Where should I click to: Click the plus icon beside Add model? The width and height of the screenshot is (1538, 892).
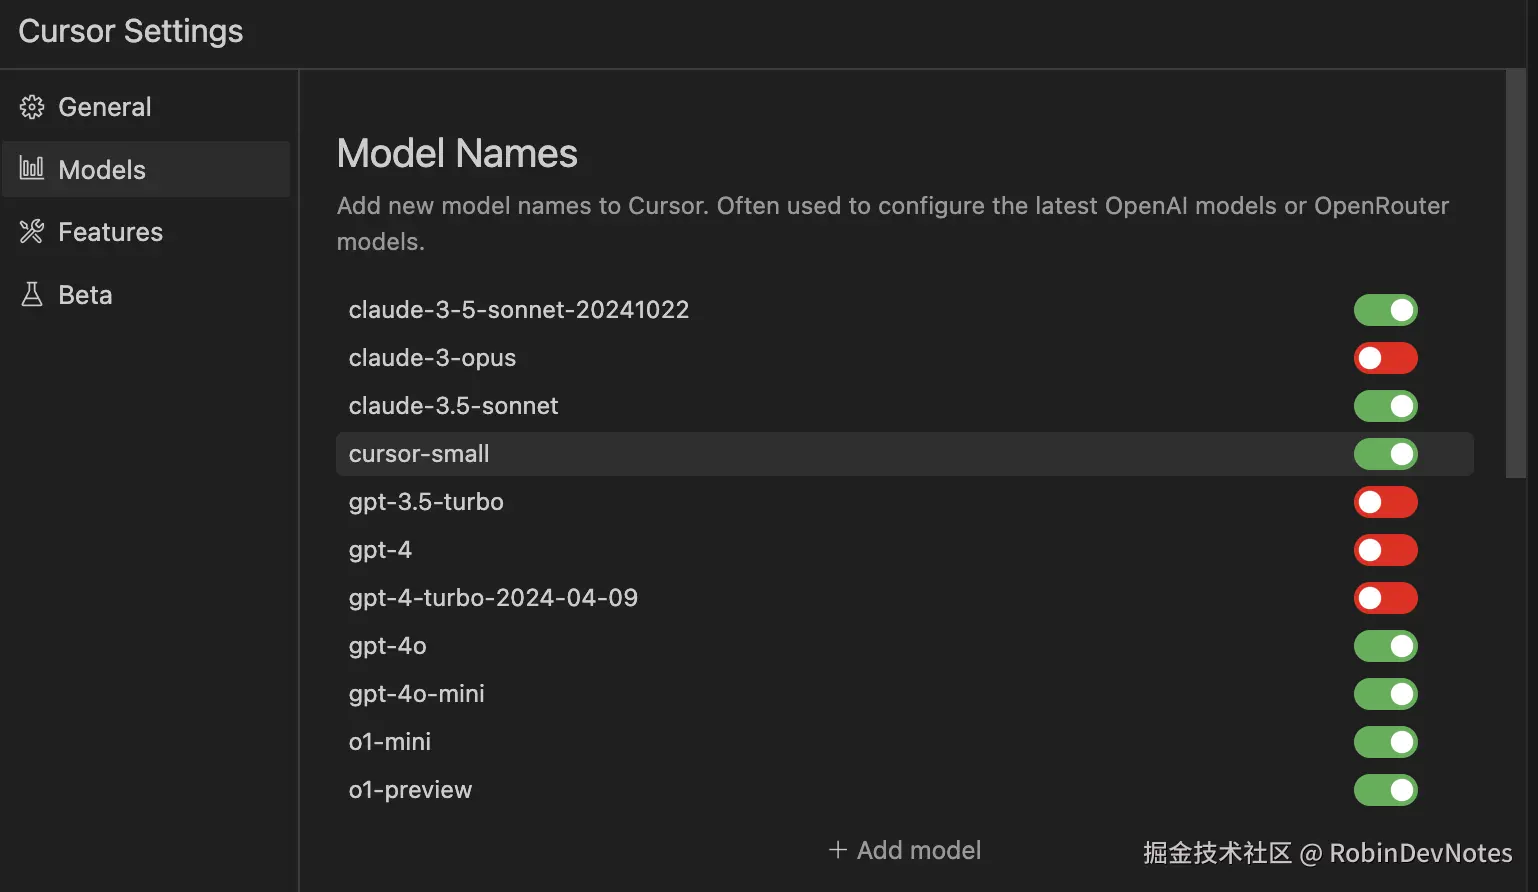coord(838,850)
